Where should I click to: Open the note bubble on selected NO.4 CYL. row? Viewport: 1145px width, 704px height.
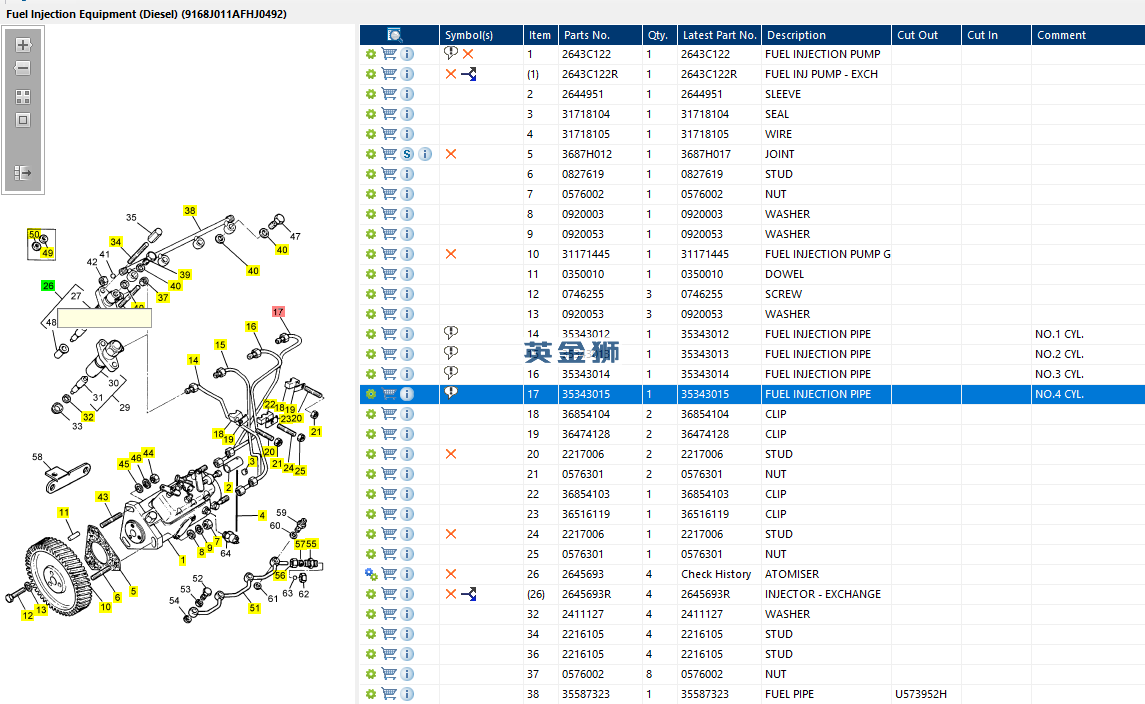(x=451, y=393)
